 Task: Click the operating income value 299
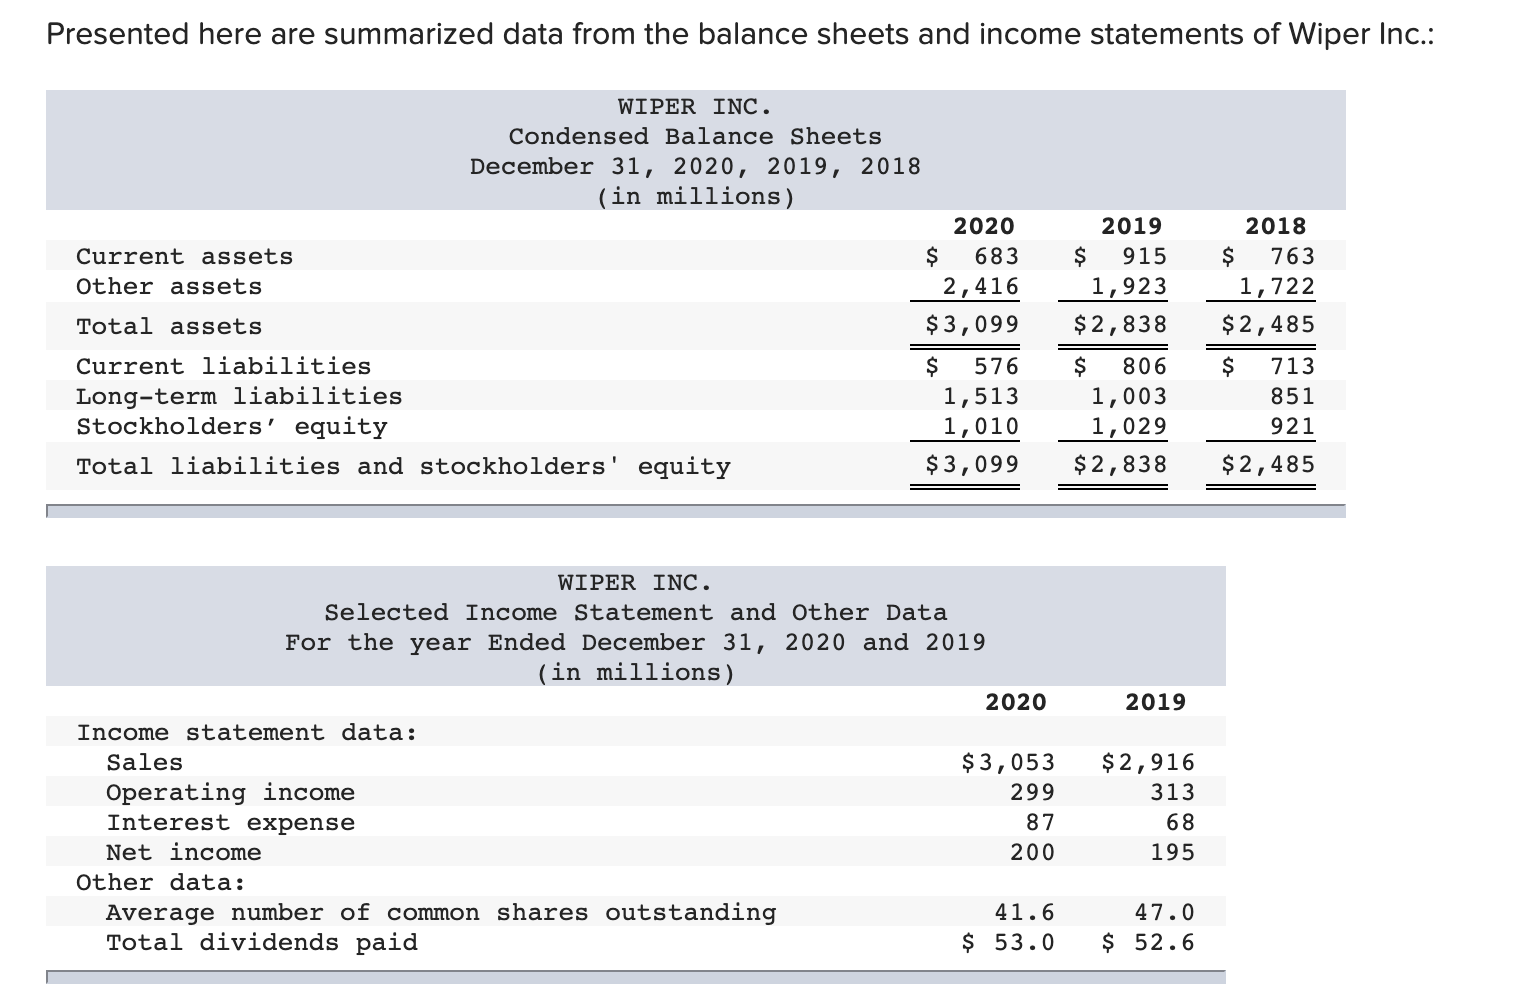(x=1032, y=793)
